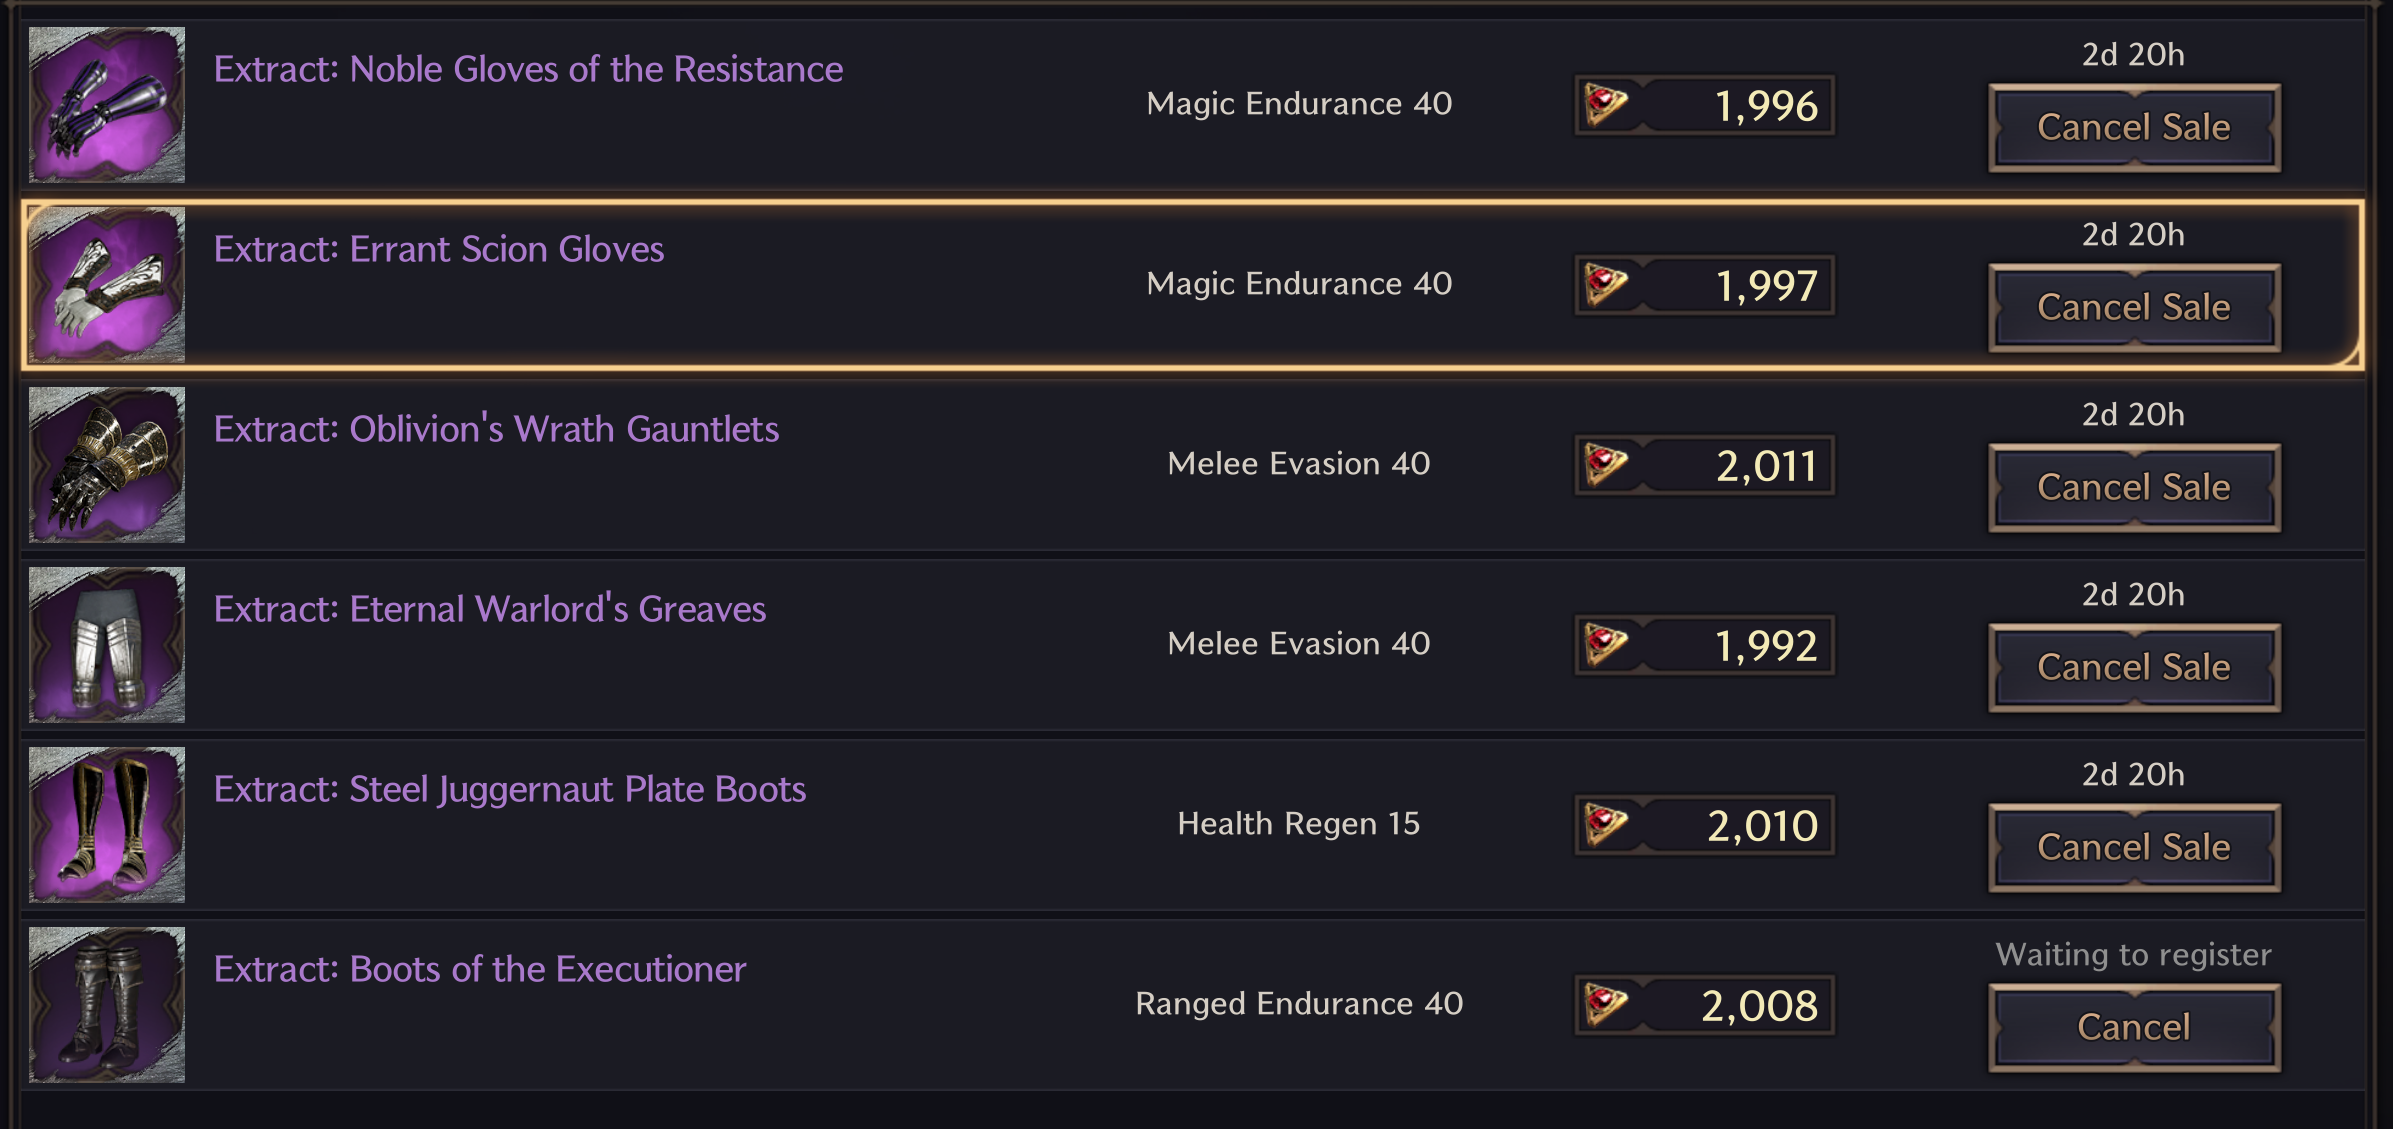
Task: Click the Boots of the Executioner item icon
Action: click(x=107, y=1005)
